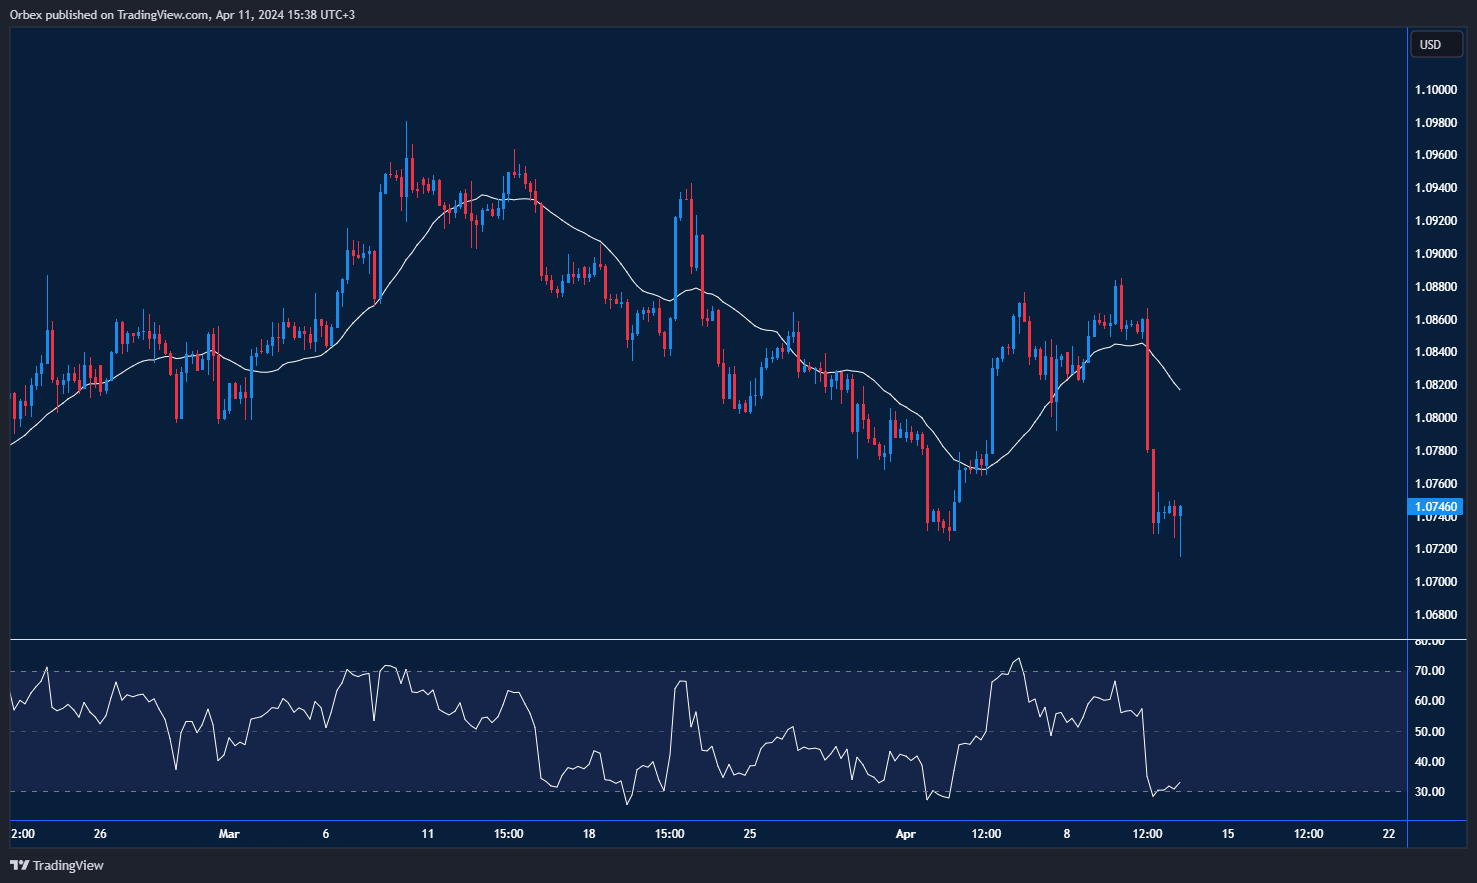Click the blue current price label 1.07460
The height and width of the screenshot is (883, 1477).
(1435, 507)
